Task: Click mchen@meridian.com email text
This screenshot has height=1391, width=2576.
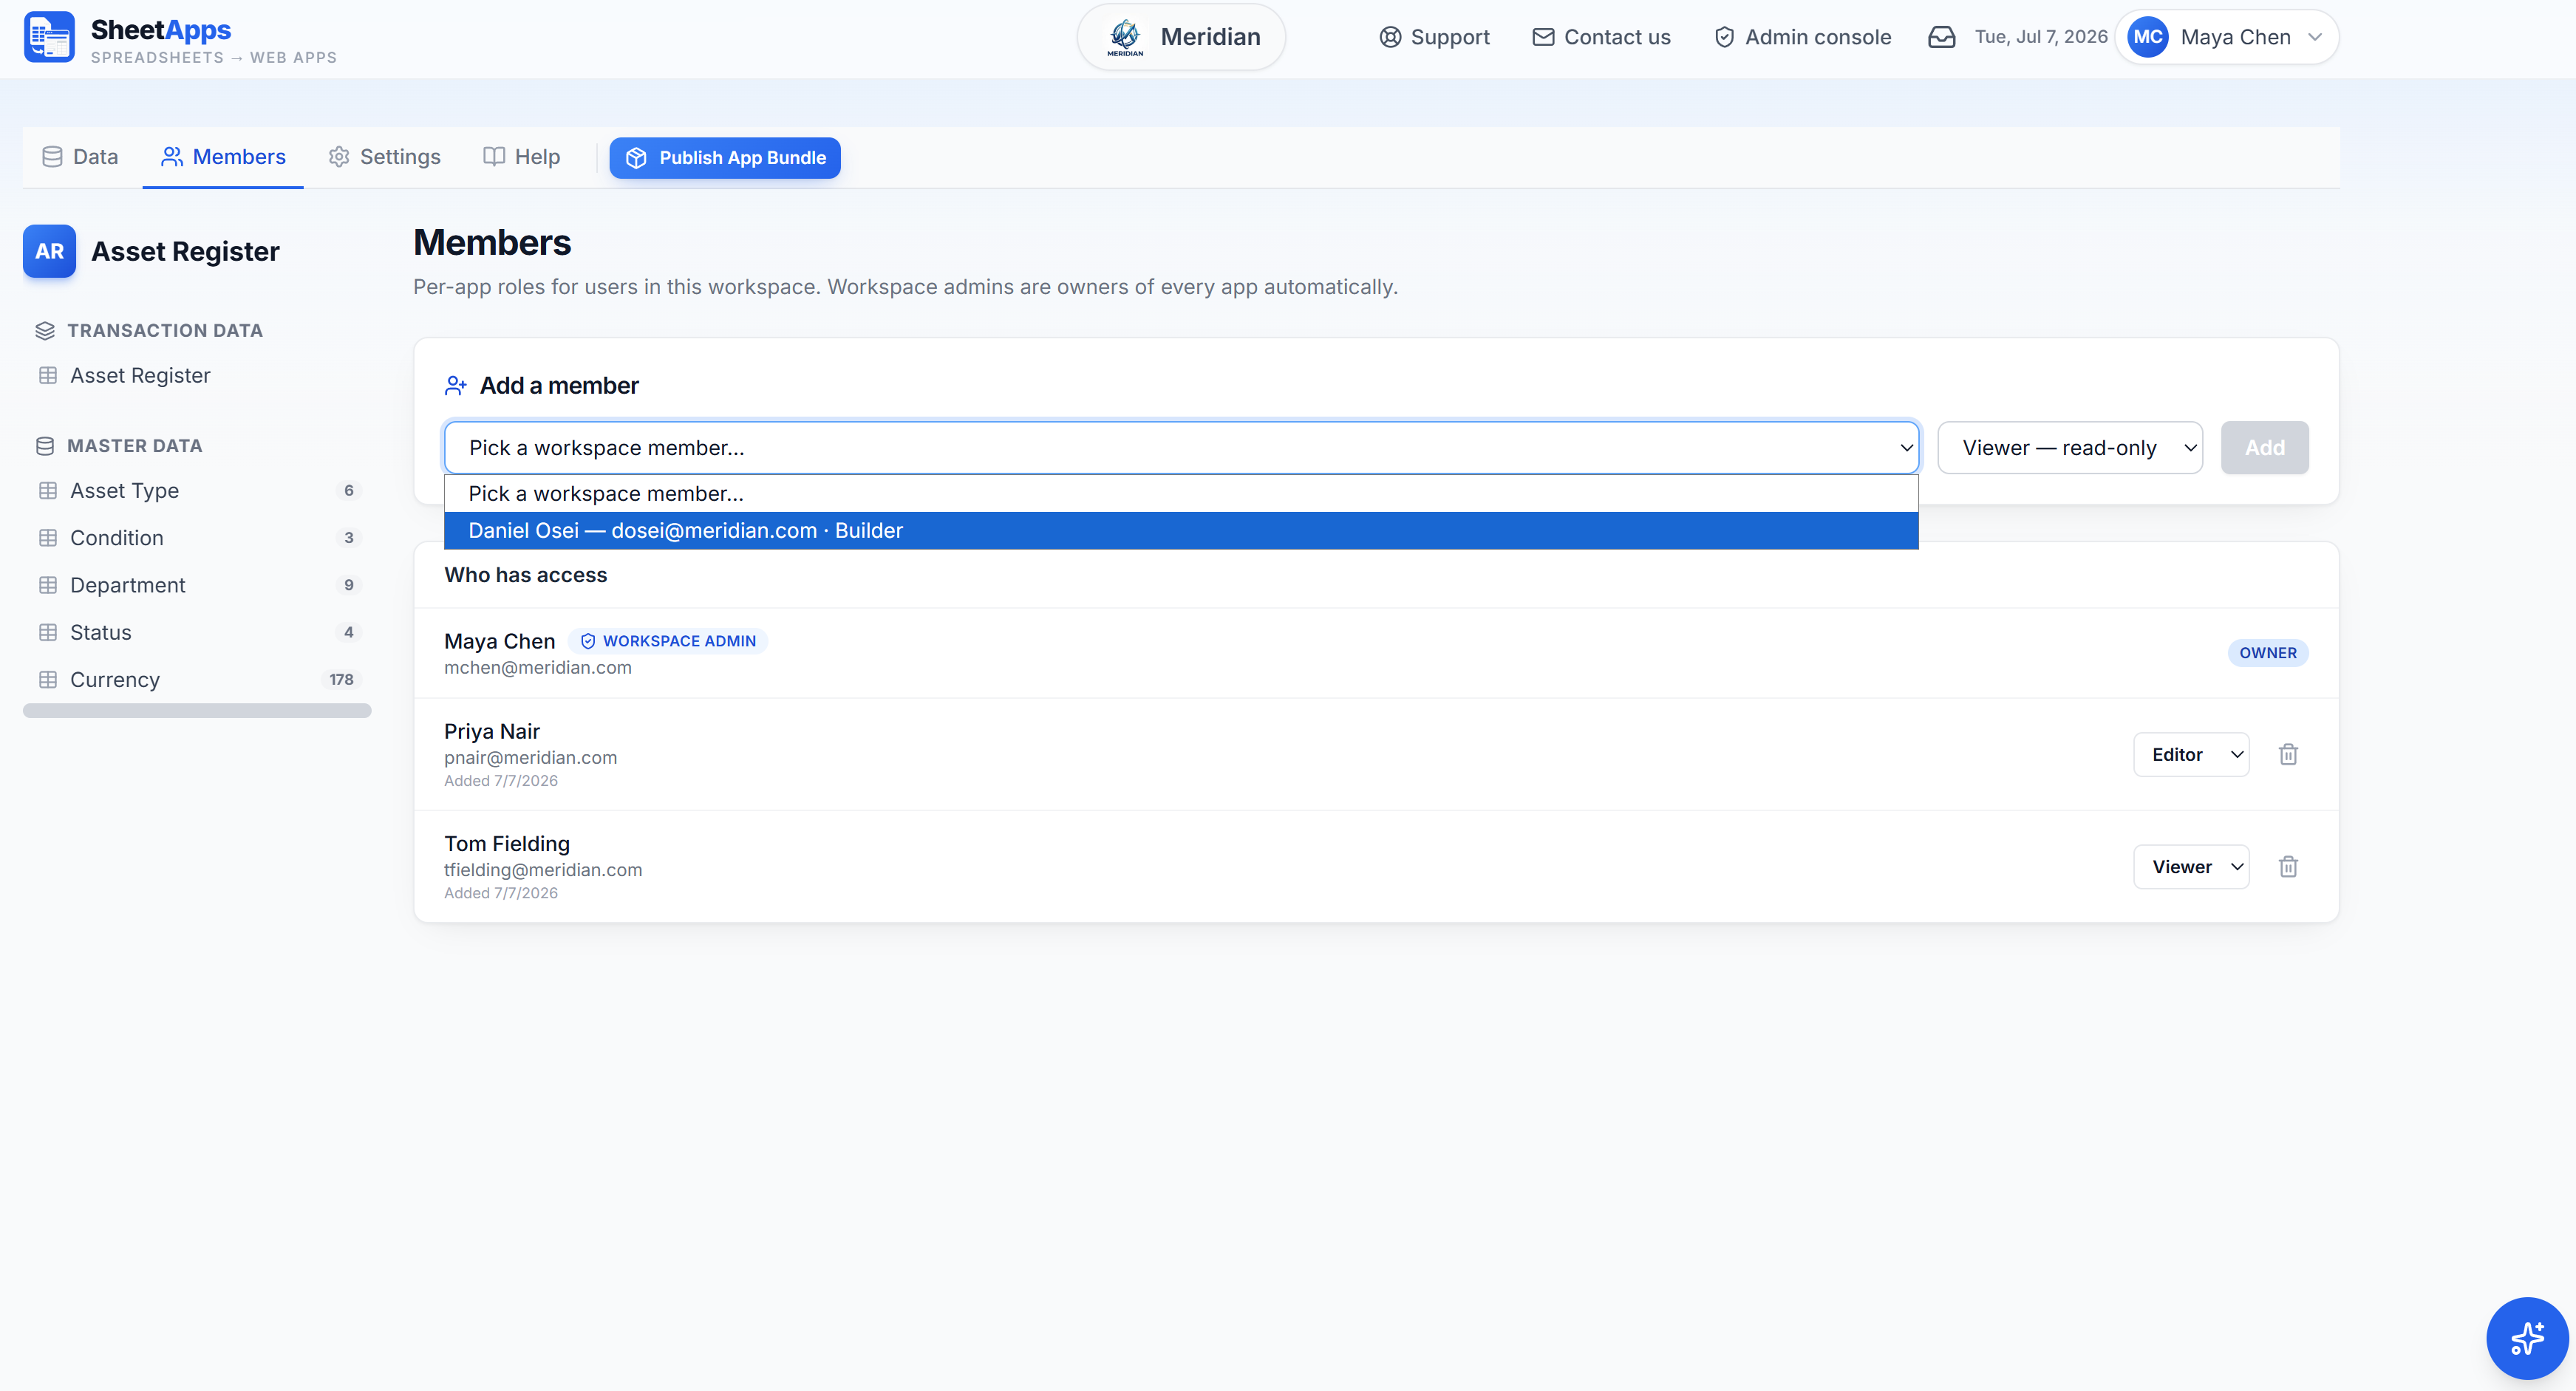Action: (538, 667)
